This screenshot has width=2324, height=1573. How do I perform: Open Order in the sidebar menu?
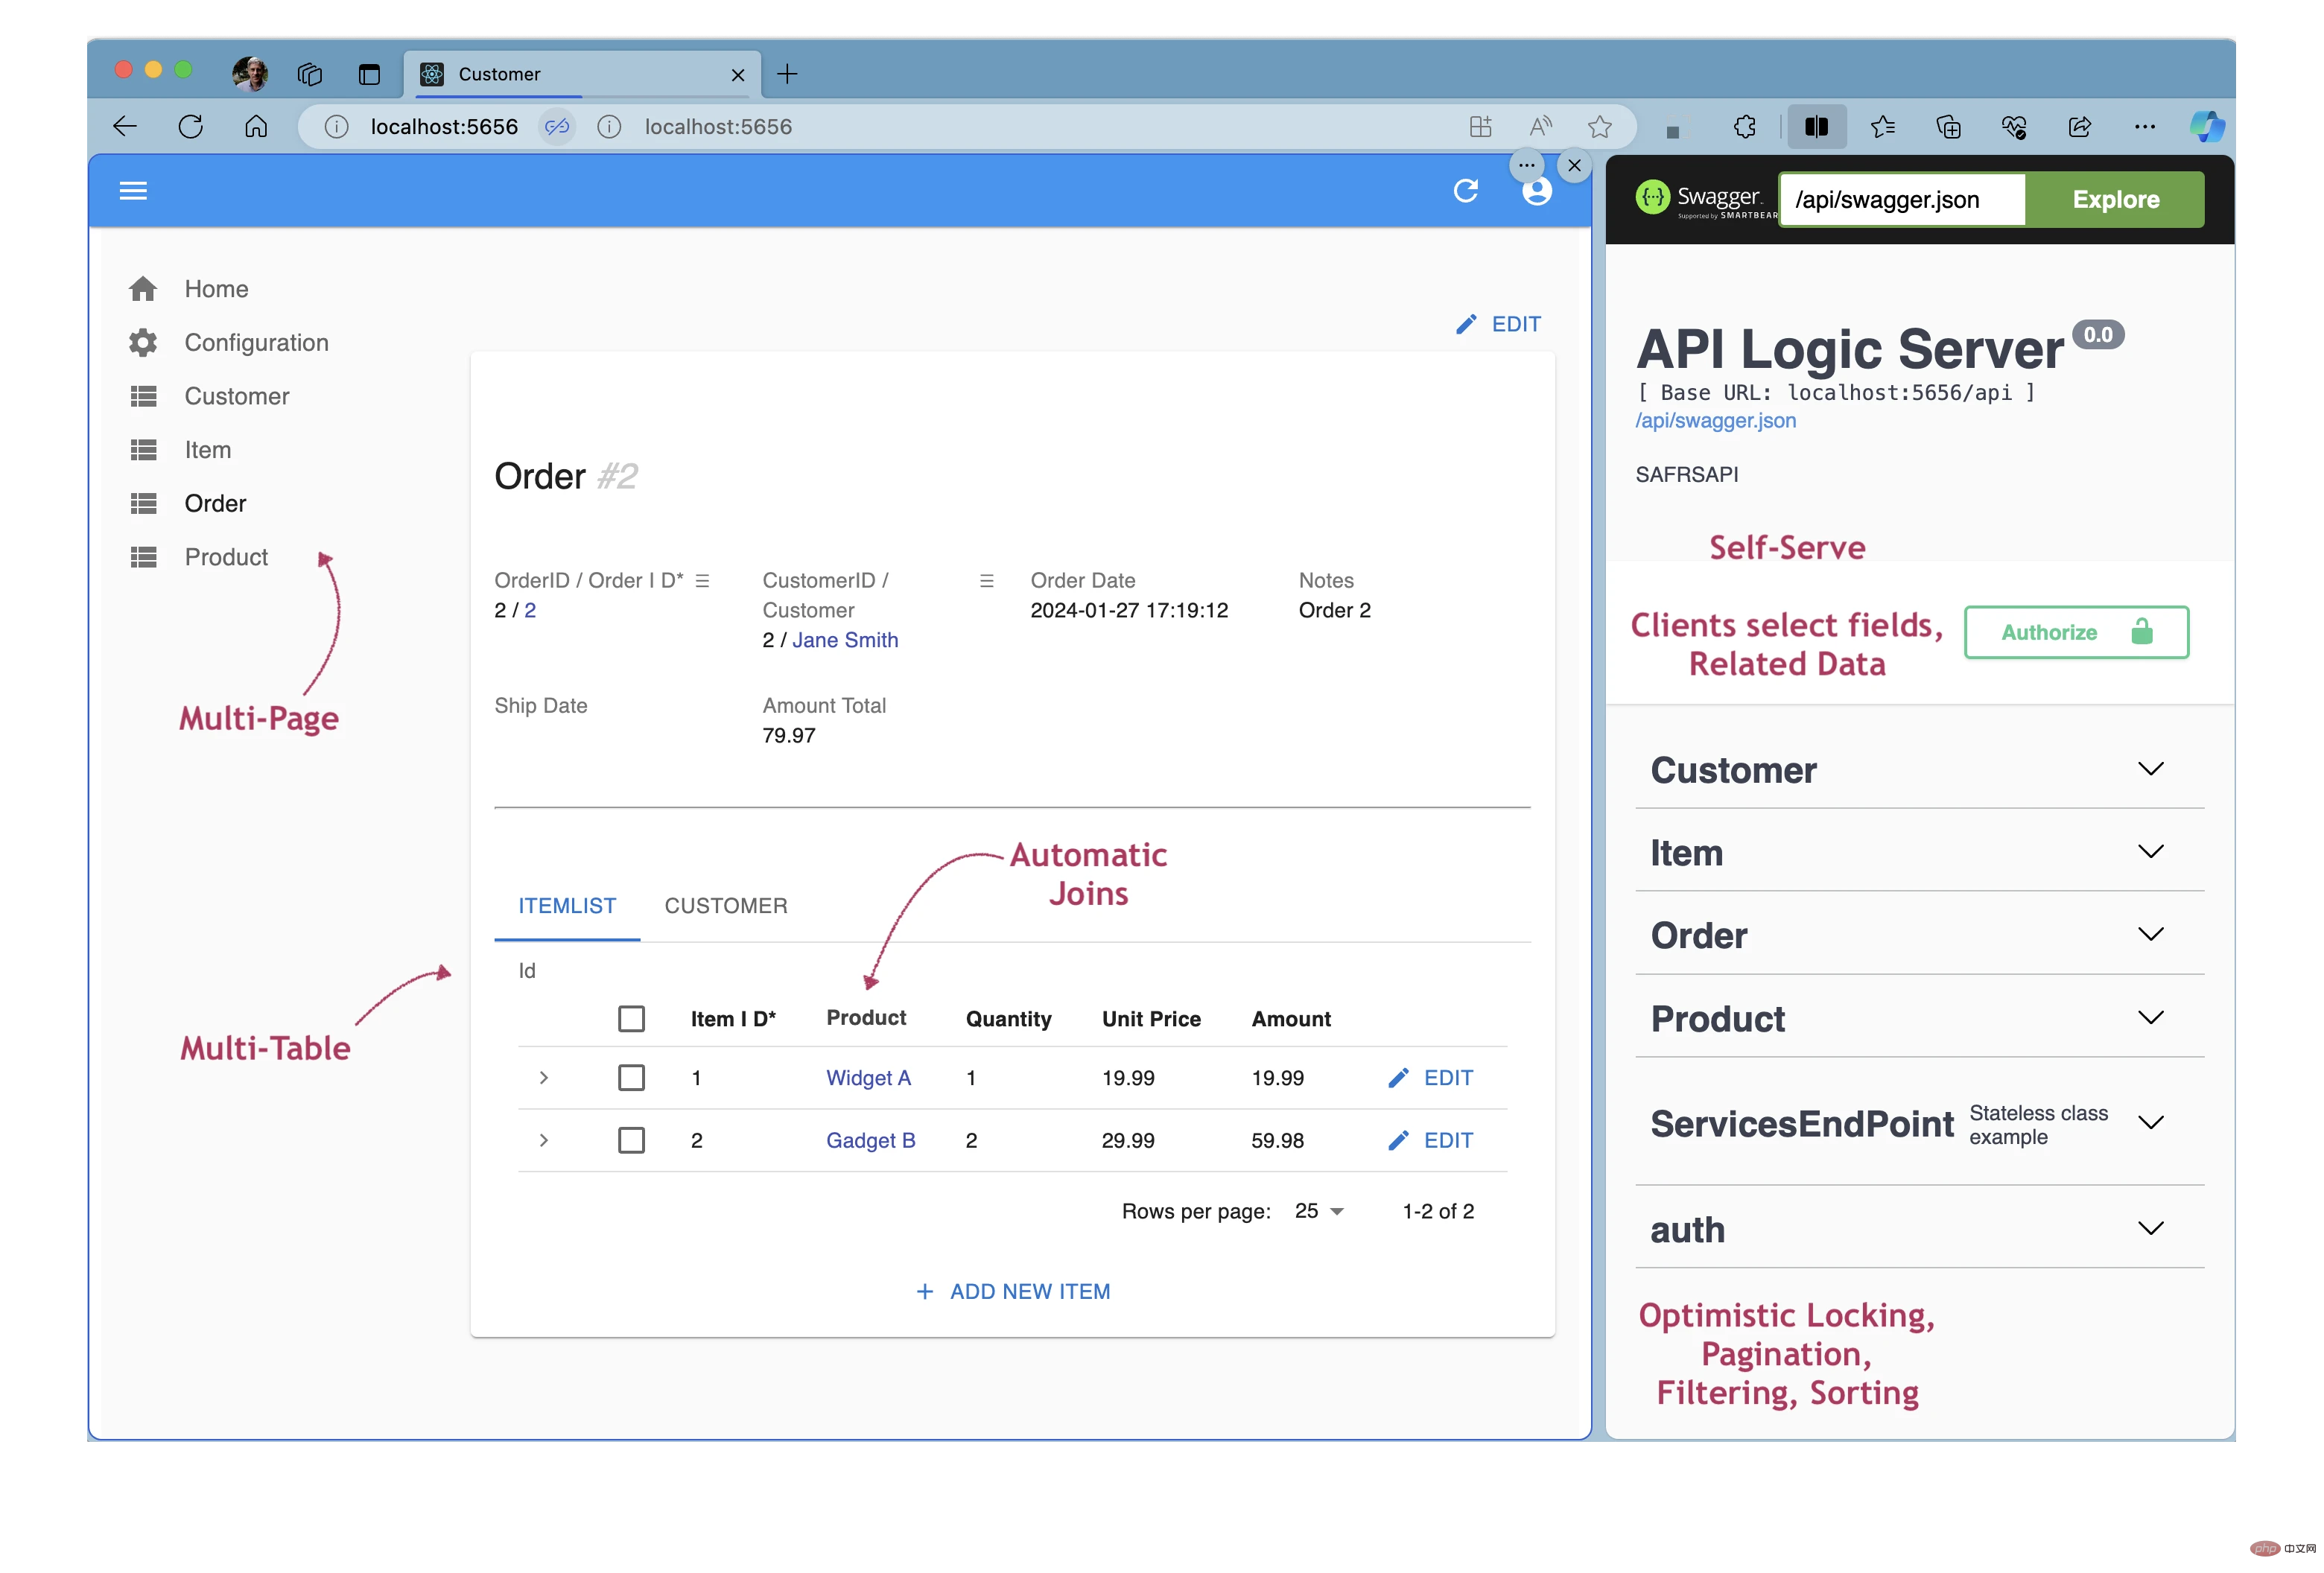click(215, 503)
